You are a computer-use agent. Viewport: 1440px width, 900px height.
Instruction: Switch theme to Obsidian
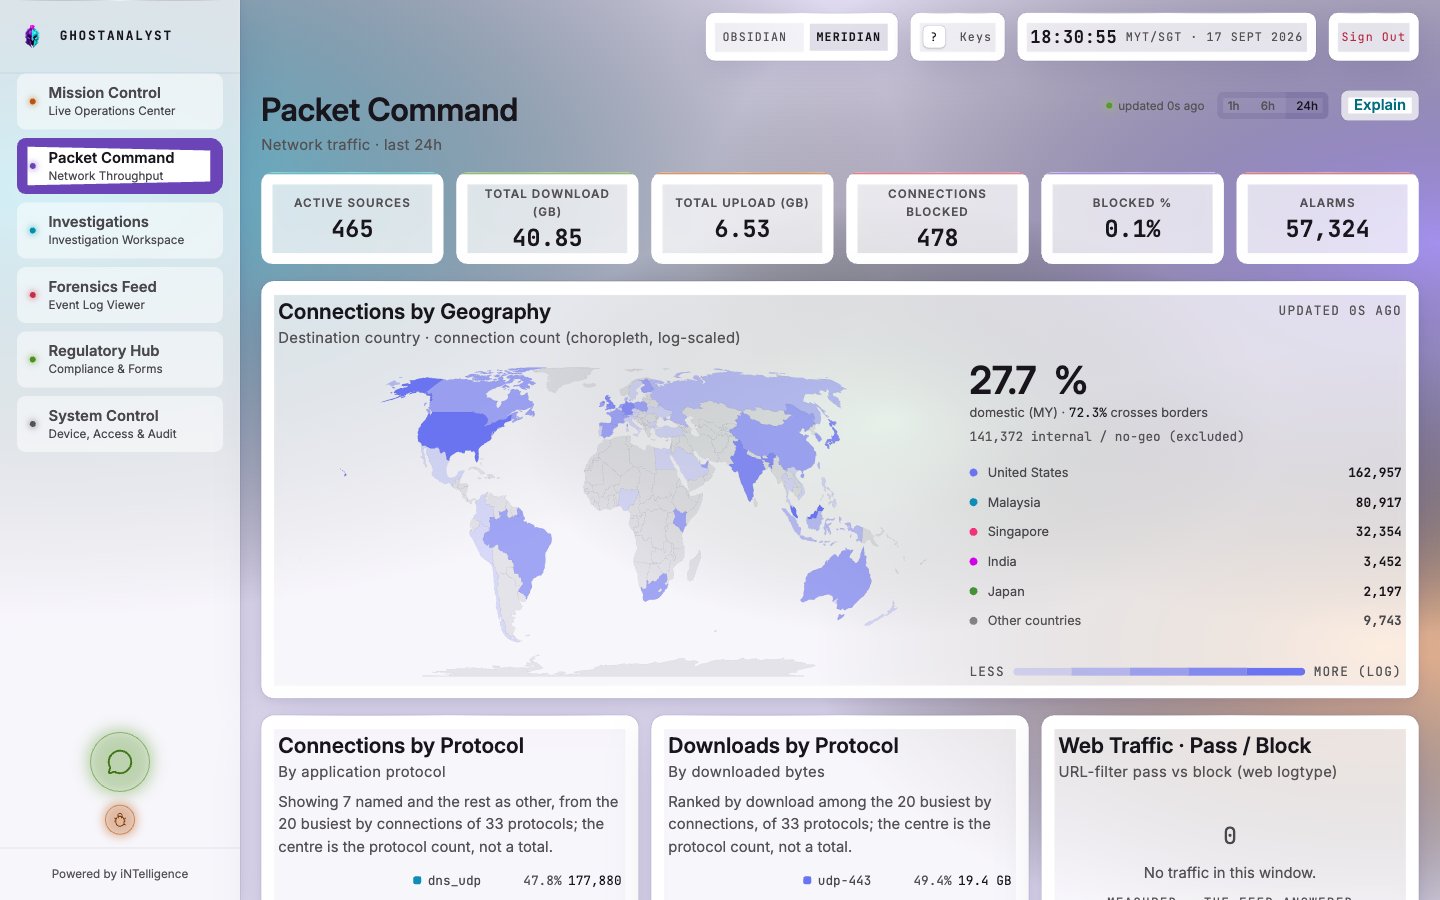click(755, 37)
